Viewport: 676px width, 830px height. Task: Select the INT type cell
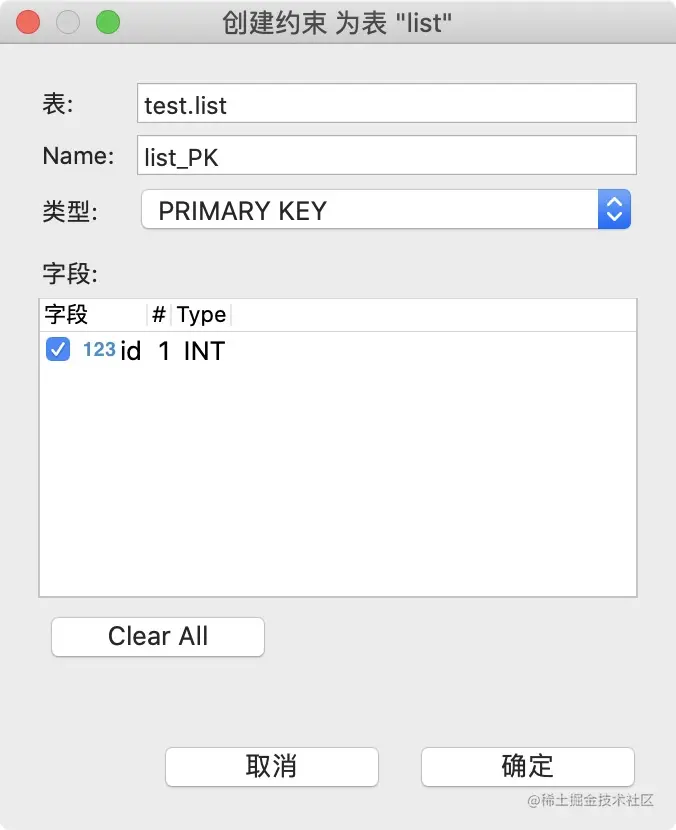(x=204, y=351)
